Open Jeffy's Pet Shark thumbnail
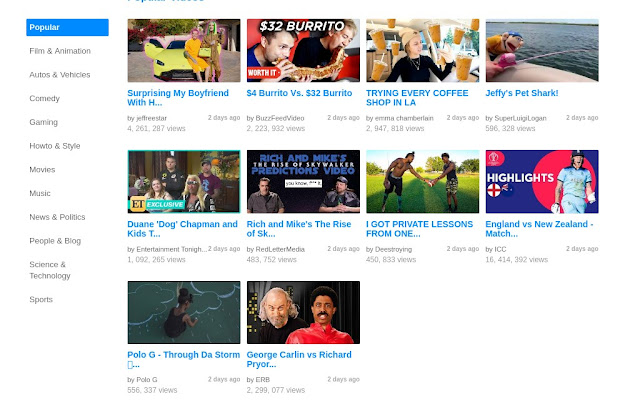Screen dimensions: 640x404 (542, 51)
